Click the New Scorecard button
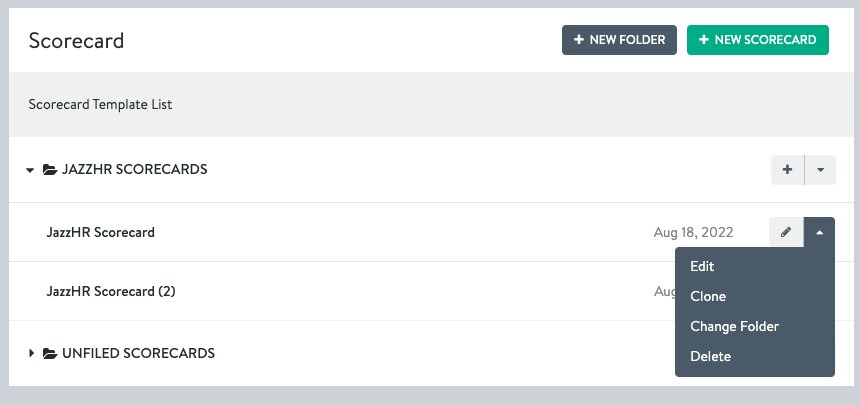The width and height of the screenshot is (860, 405). click(x=757, y=40)
